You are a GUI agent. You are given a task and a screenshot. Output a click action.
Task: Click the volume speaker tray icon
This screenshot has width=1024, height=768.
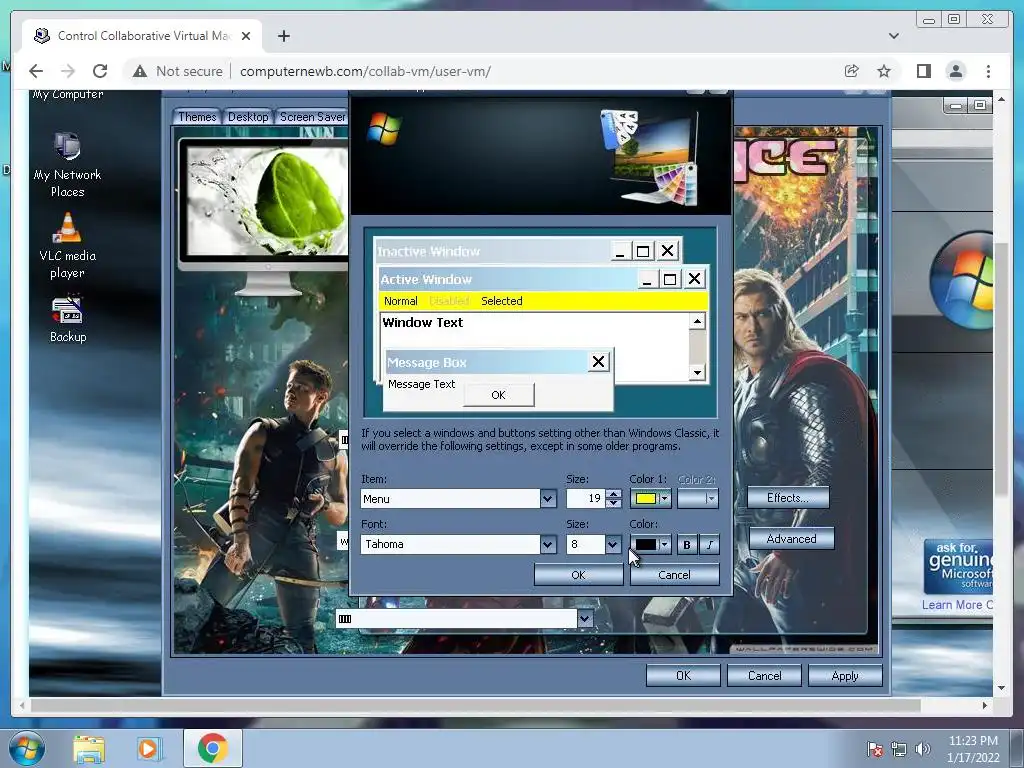[x=922, y=749]
